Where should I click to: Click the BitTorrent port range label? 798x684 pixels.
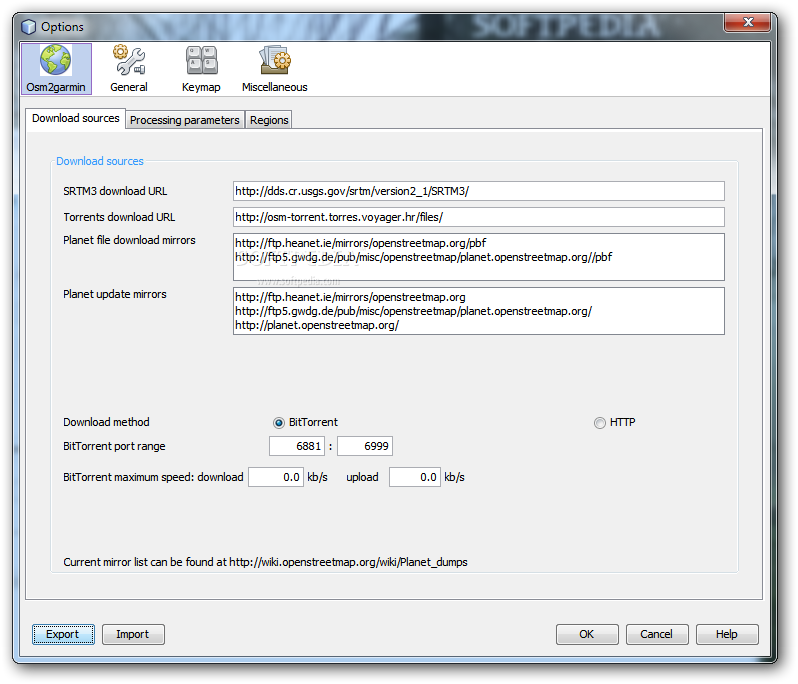[114, 446]
